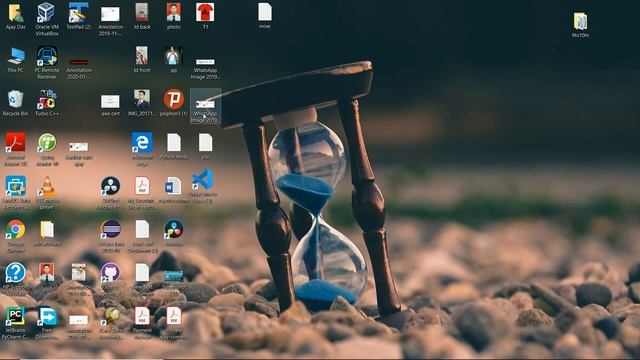The image size is (640, 360).
Task: Launch the green round app shortcut
Action: [47, 149]
